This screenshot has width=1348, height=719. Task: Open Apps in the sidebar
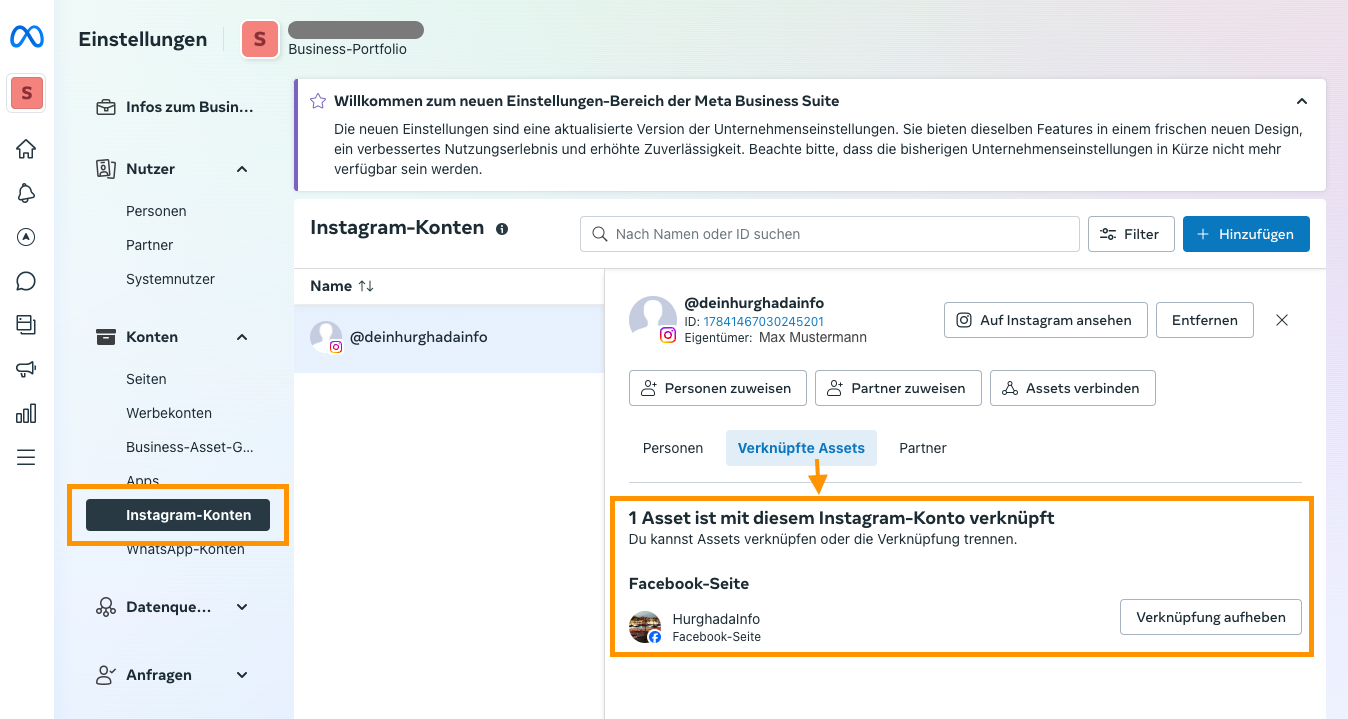pyautogui.click(x=143, y=481)
